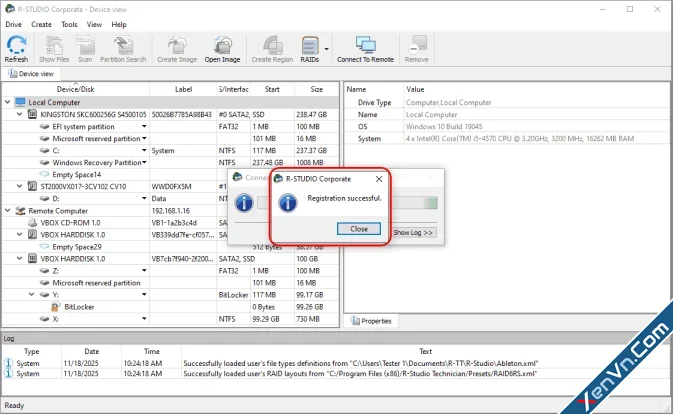Select the D: Data partition row

click(170, 198)
